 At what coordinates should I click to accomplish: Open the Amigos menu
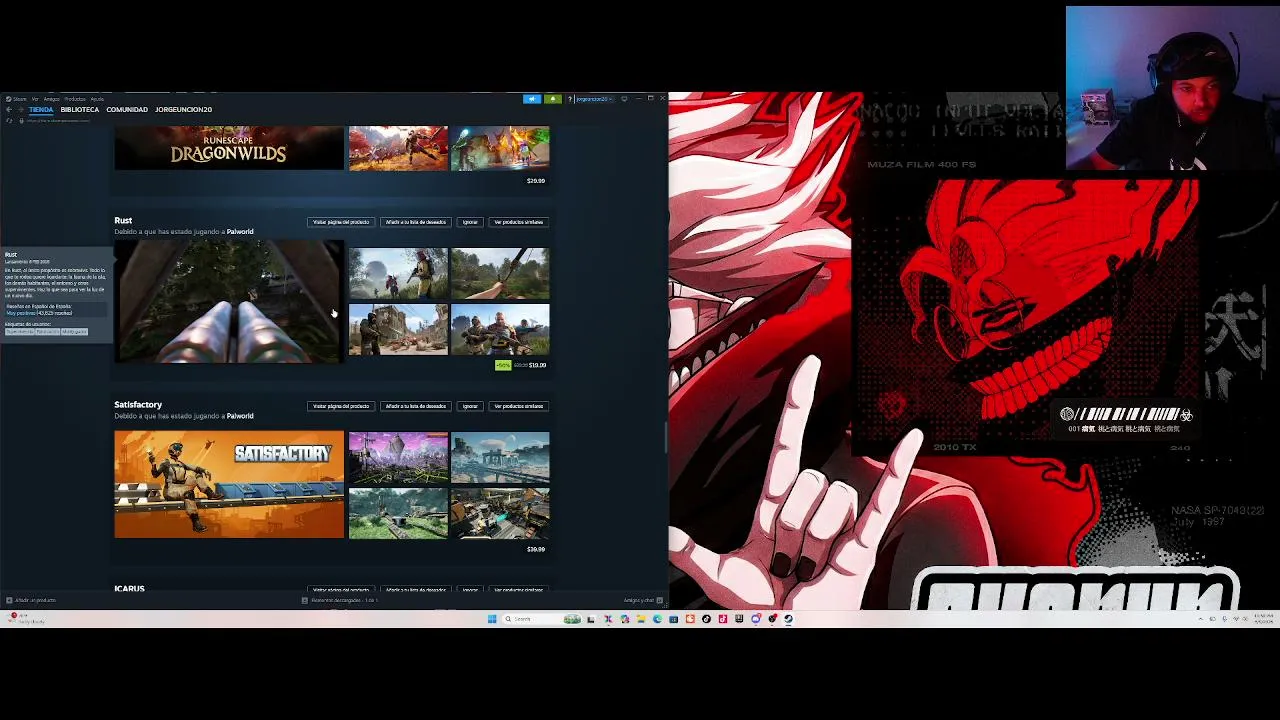click(51, 99)
